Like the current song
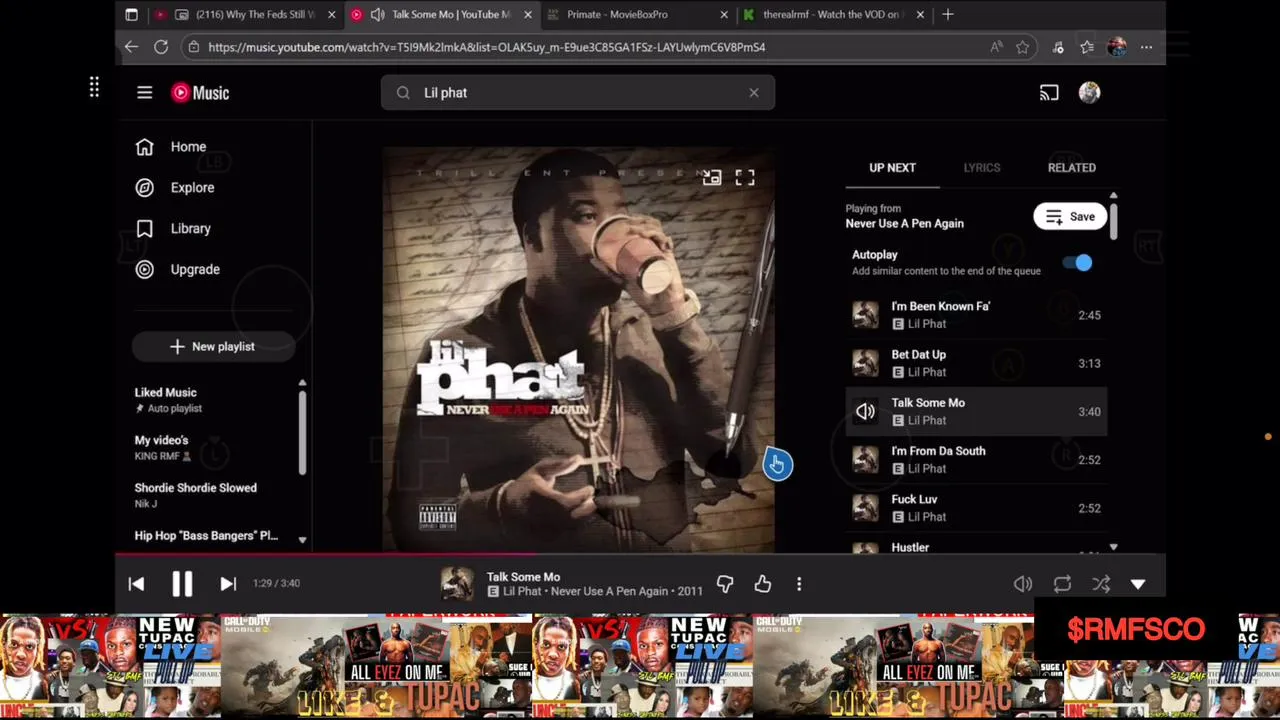The width and height of the screenshot is (1280, 720). 763,584
